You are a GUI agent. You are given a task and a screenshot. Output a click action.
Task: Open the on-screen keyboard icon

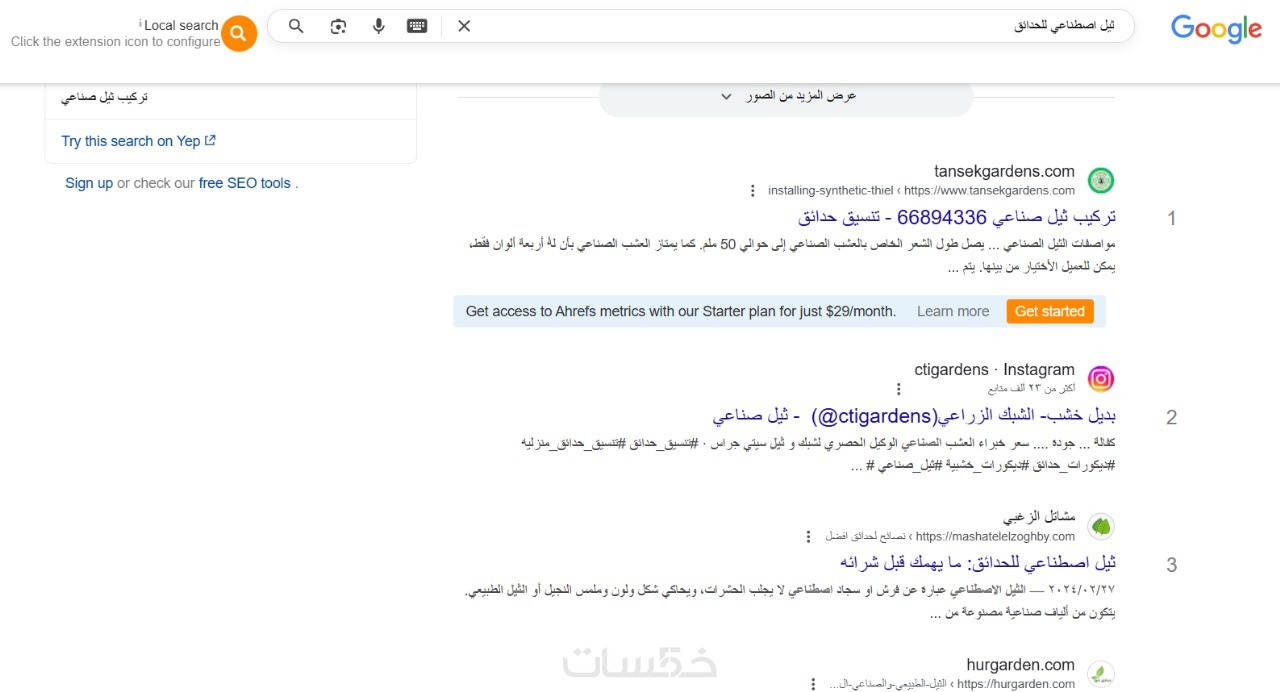(417, 26)
